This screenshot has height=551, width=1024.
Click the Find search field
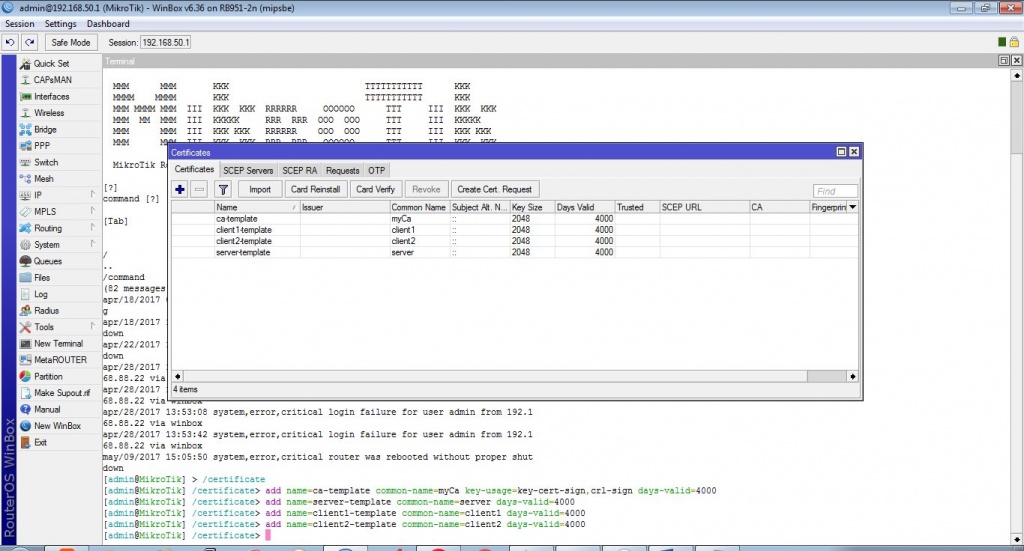835,191
